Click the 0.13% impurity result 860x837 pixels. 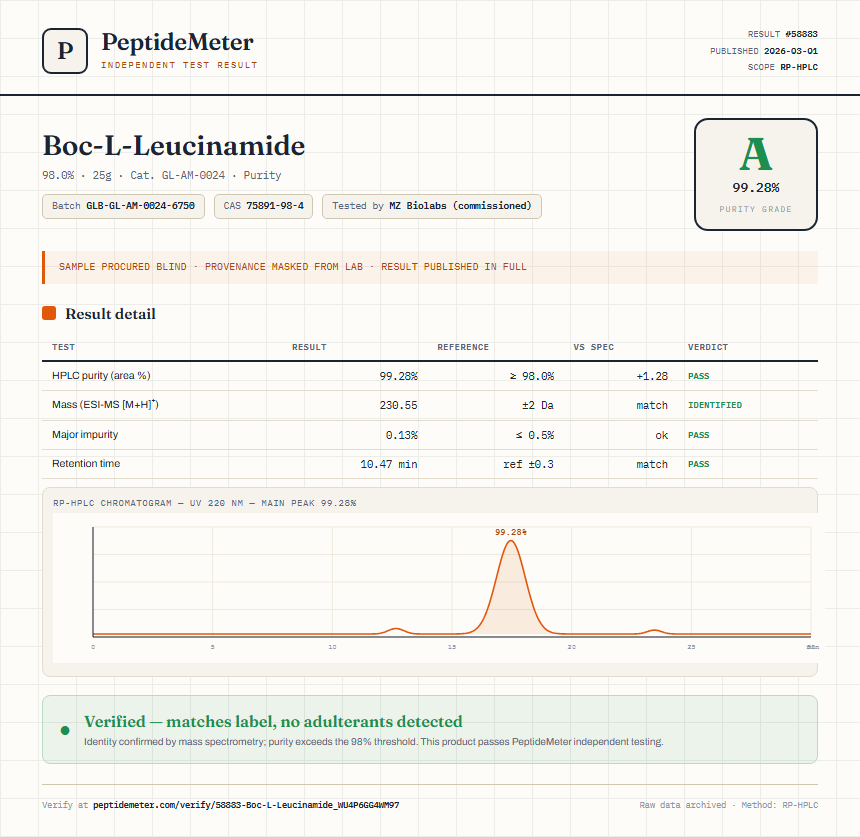[401, 435]
